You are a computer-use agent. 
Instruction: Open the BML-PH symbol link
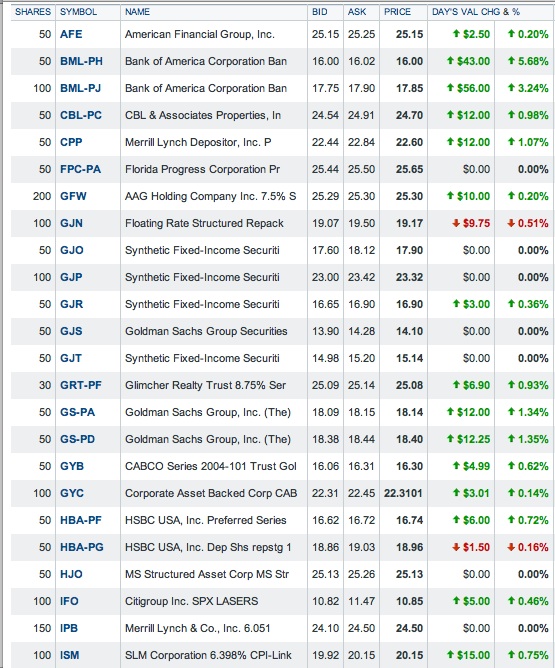pyautogui.click(x=81, y=61)
